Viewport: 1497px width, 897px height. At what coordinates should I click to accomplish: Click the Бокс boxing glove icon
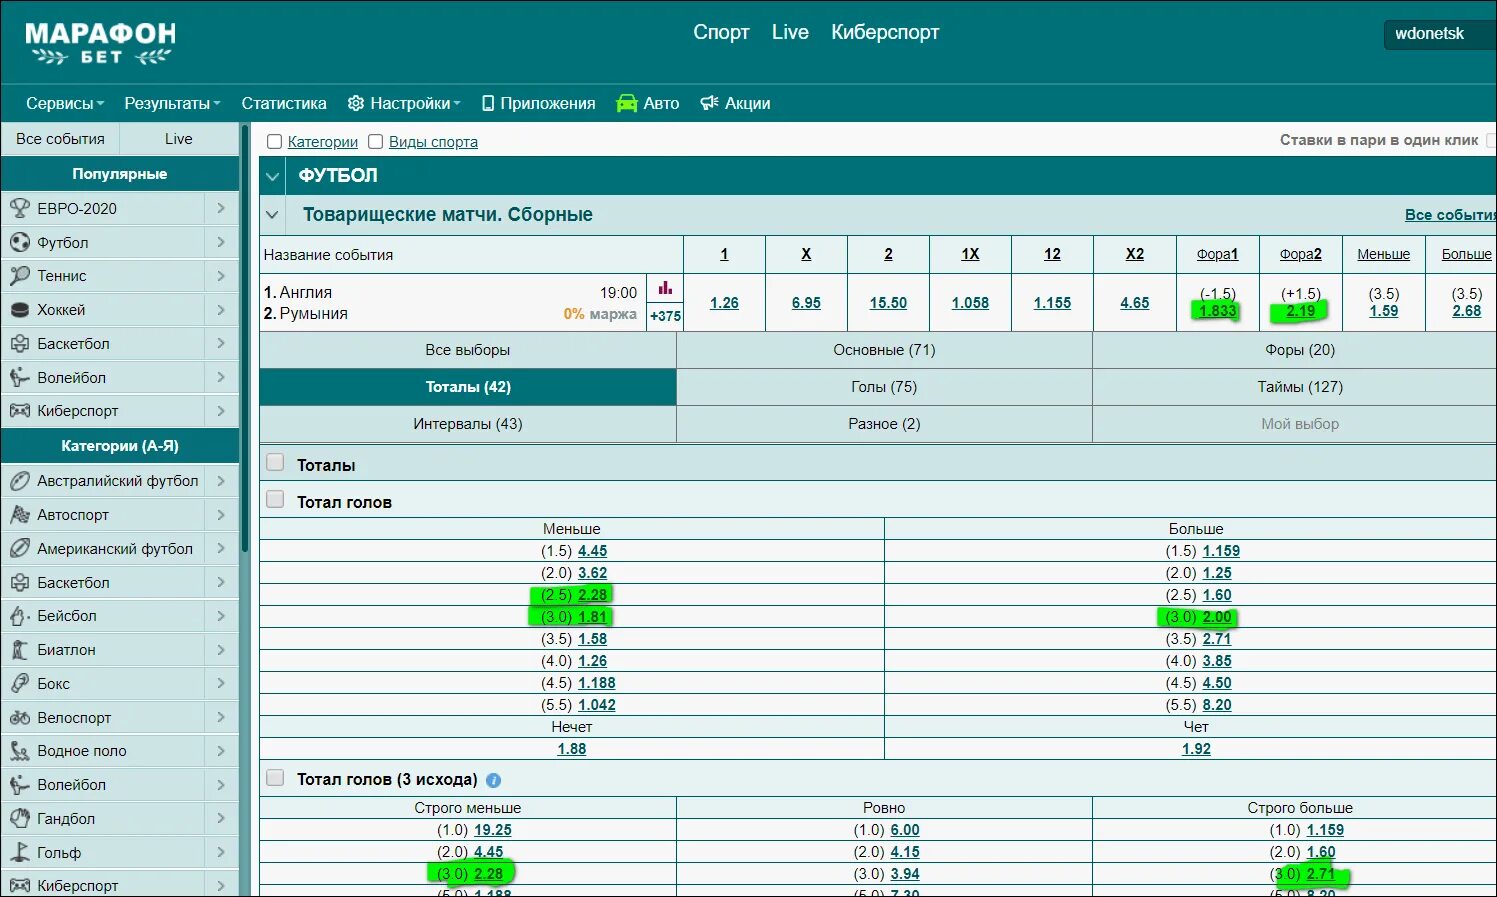click(x=20, y=684)
